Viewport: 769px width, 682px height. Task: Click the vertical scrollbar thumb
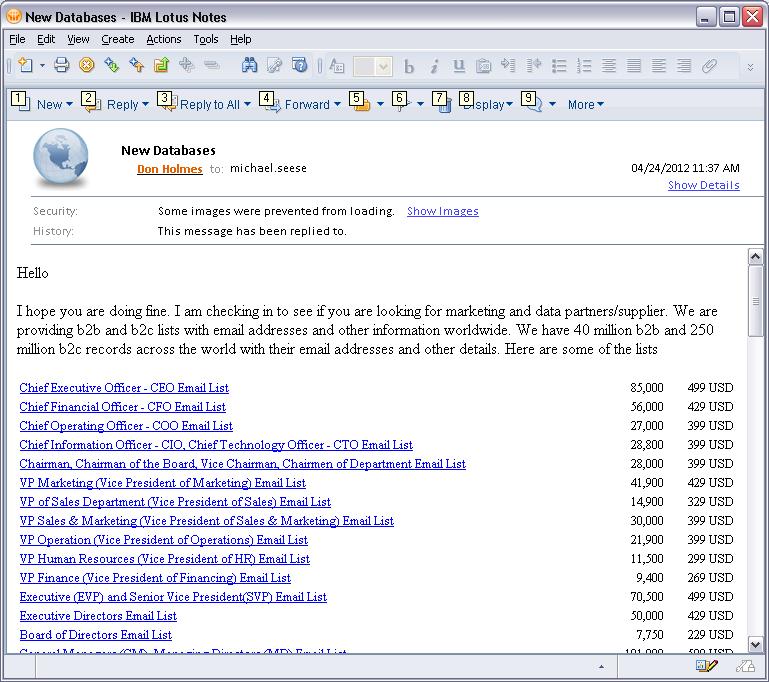click(755, 301)
